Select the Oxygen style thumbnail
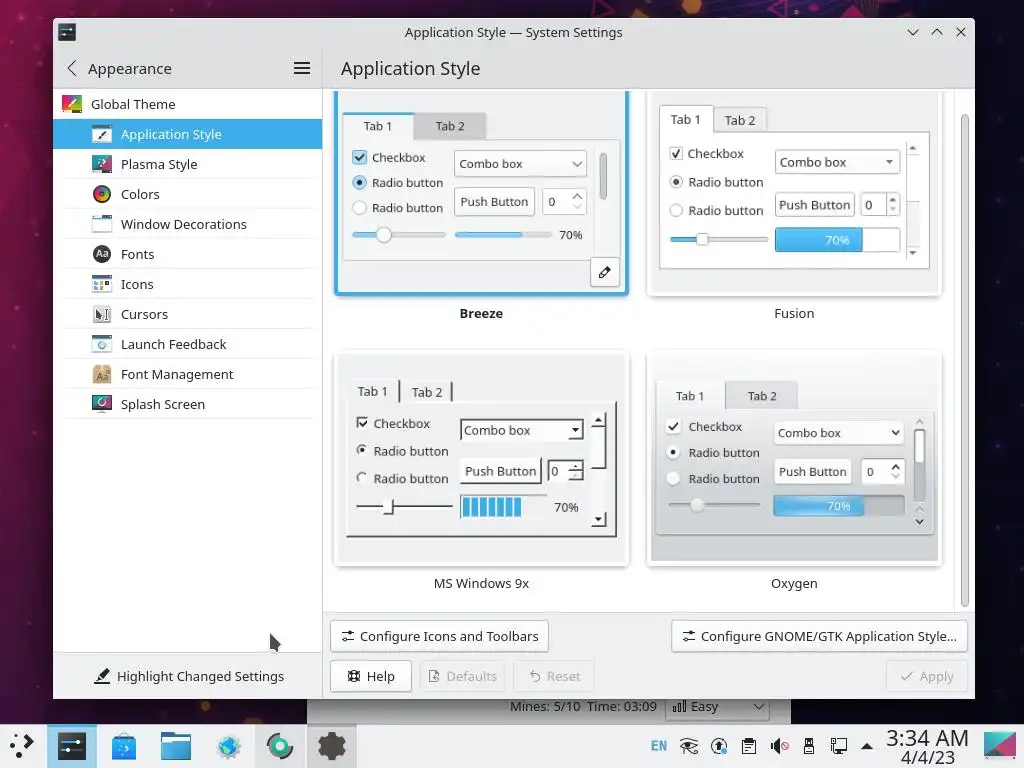Viewport: 1024px width, 768px height. click(794, 458)
